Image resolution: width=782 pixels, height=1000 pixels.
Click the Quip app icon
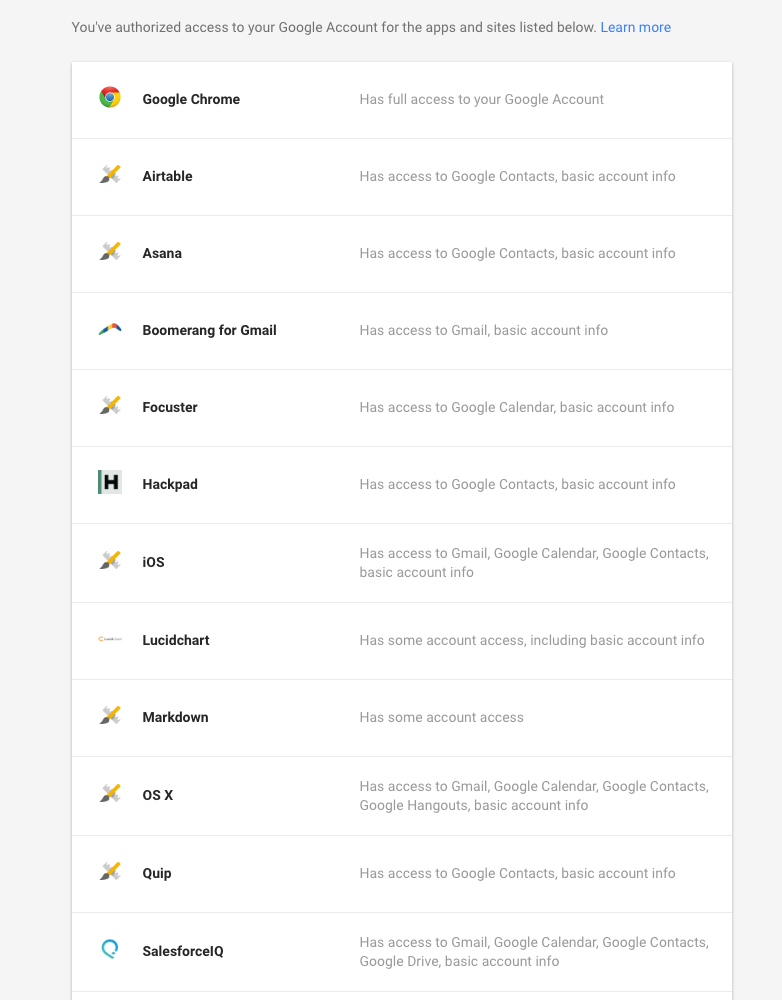[x=110, y=871]
